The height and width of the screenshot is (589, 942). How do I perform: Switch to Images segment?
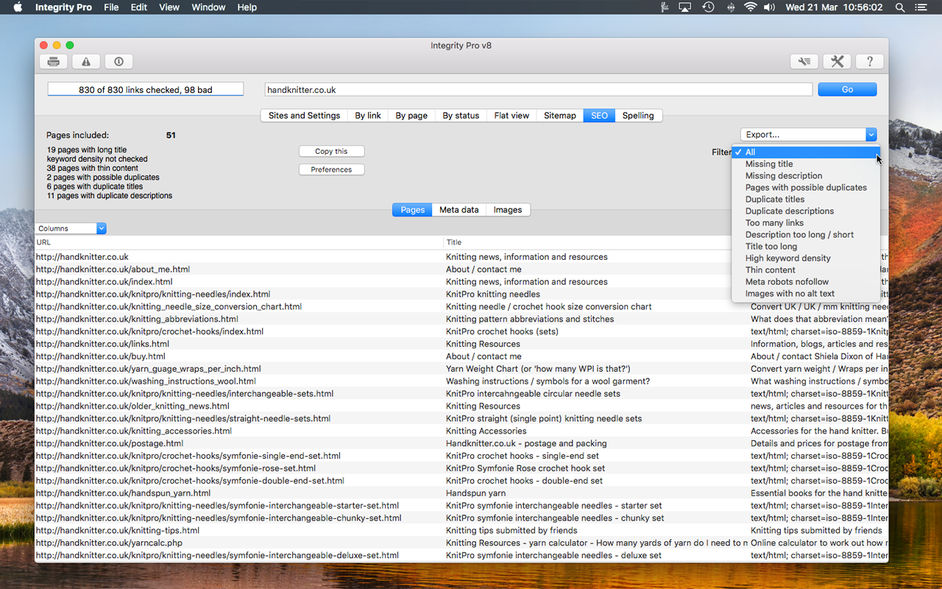[508, 210]
